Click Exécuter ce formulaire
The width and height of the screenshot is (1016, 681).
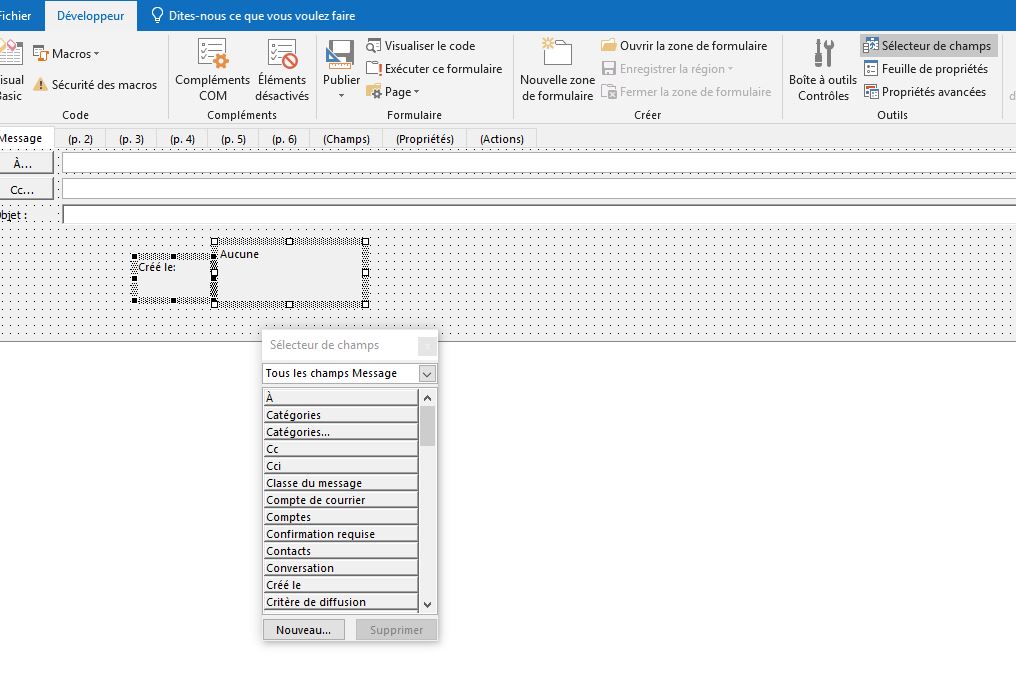(434, 69)
